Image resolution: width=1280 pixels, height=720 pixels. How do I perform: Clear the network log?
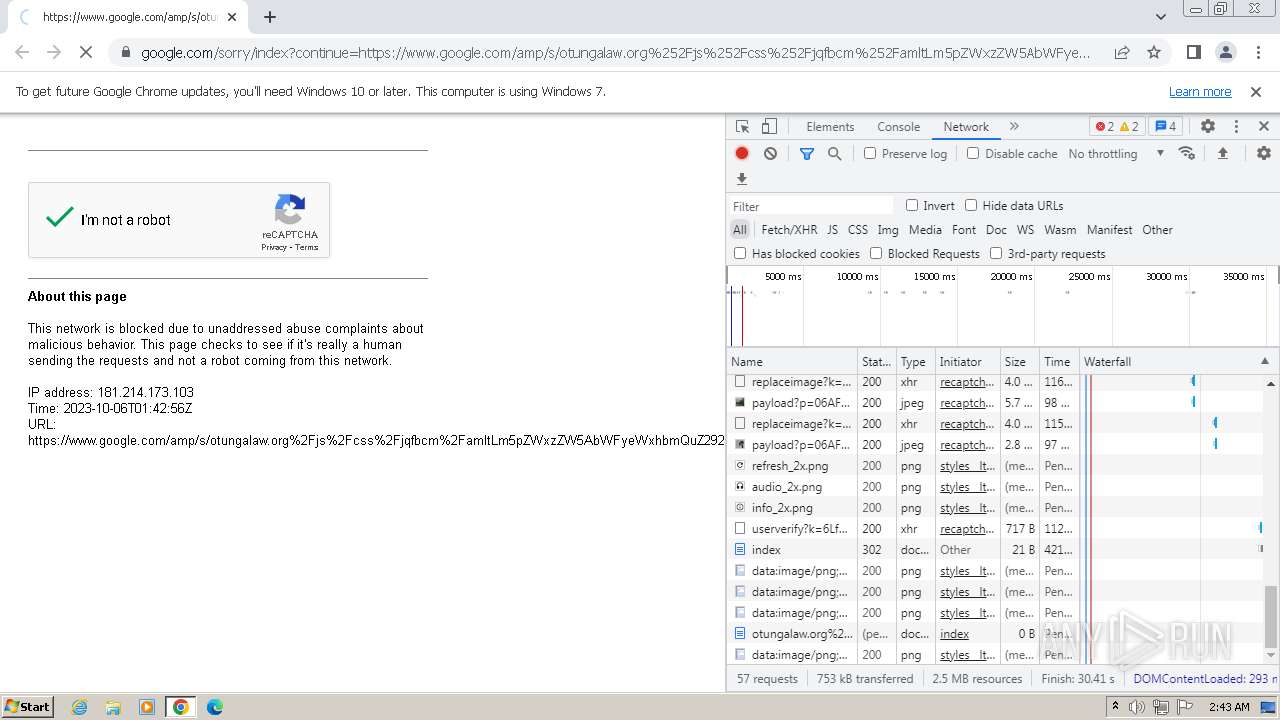click(770, 153)
